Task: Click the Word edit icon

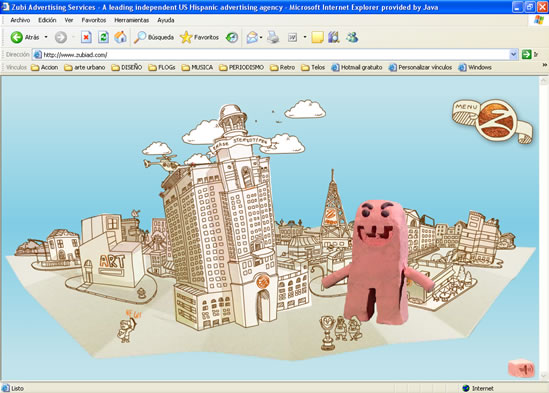Action: pos(292,37)
